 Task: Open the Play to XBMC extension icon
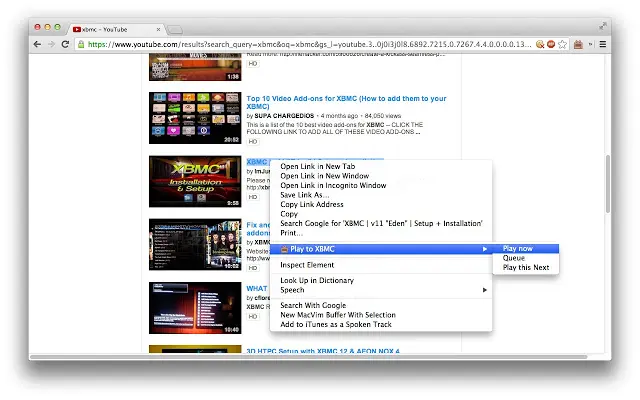coord(578,44)
